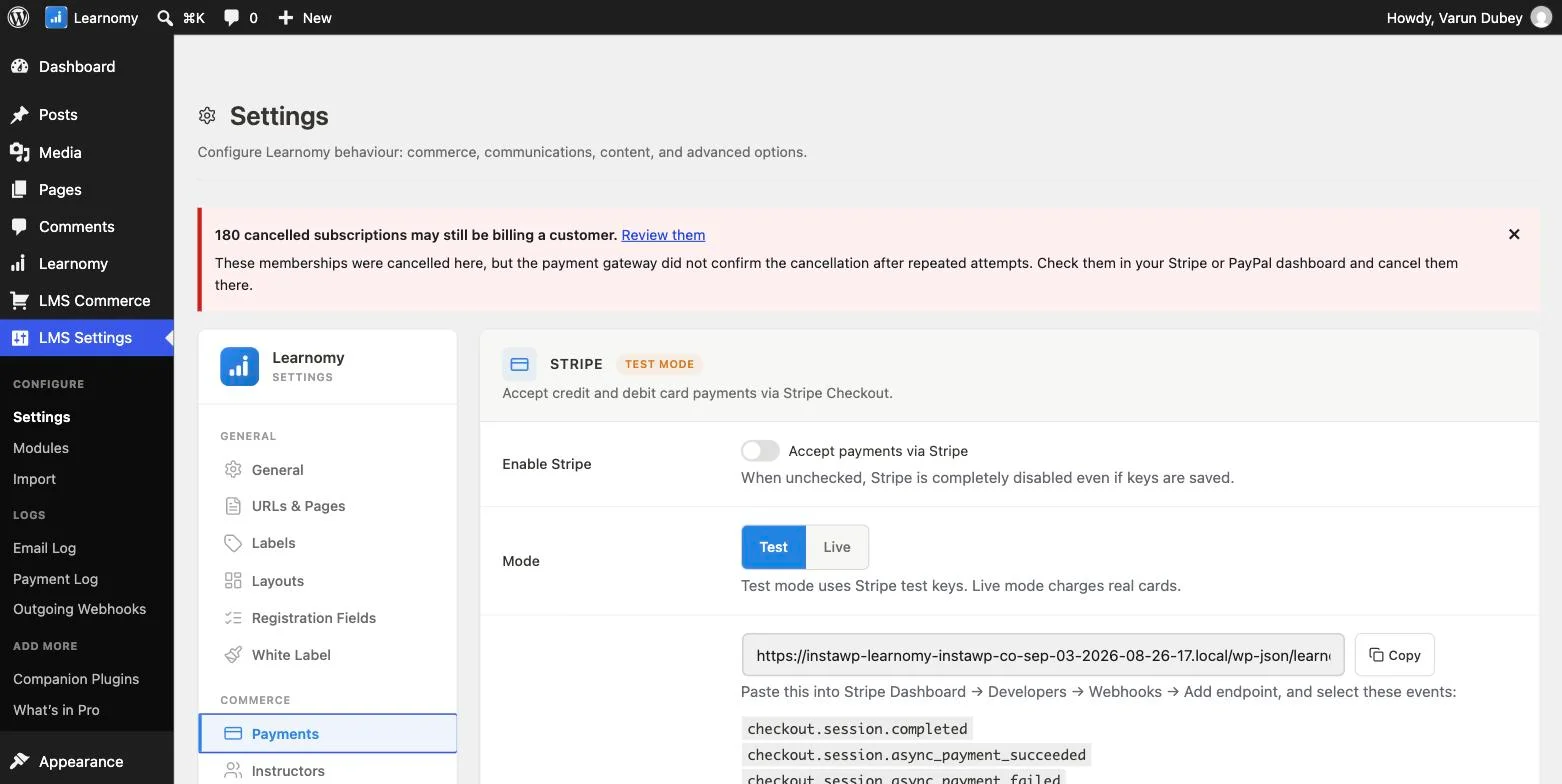Image resolution: width=1562 pixels, height=784 pixels.
Task: Open Settings in the sidebar submenu
Action: point(41,417)
